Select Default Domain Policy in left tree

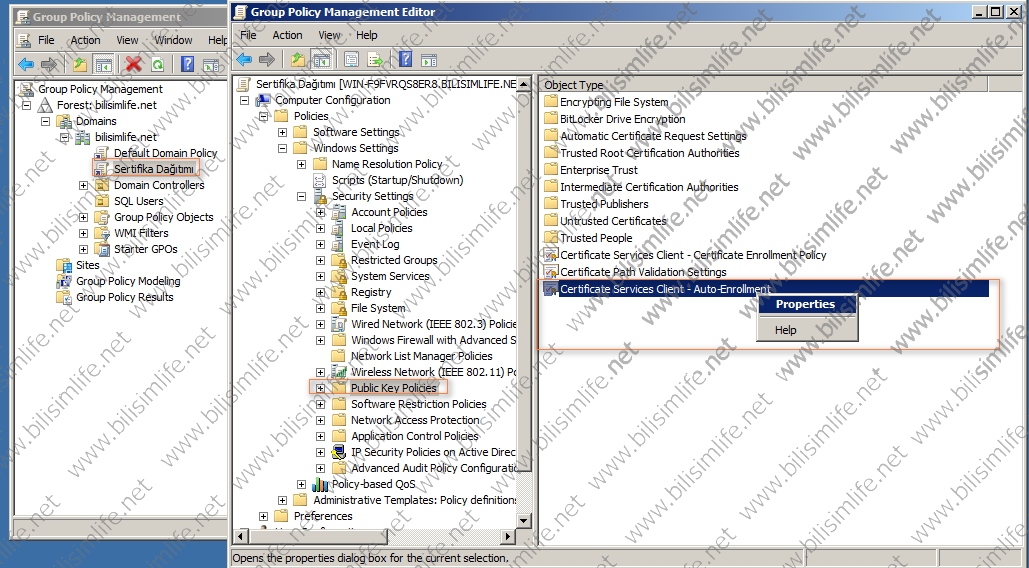click(x=165, y=153)
